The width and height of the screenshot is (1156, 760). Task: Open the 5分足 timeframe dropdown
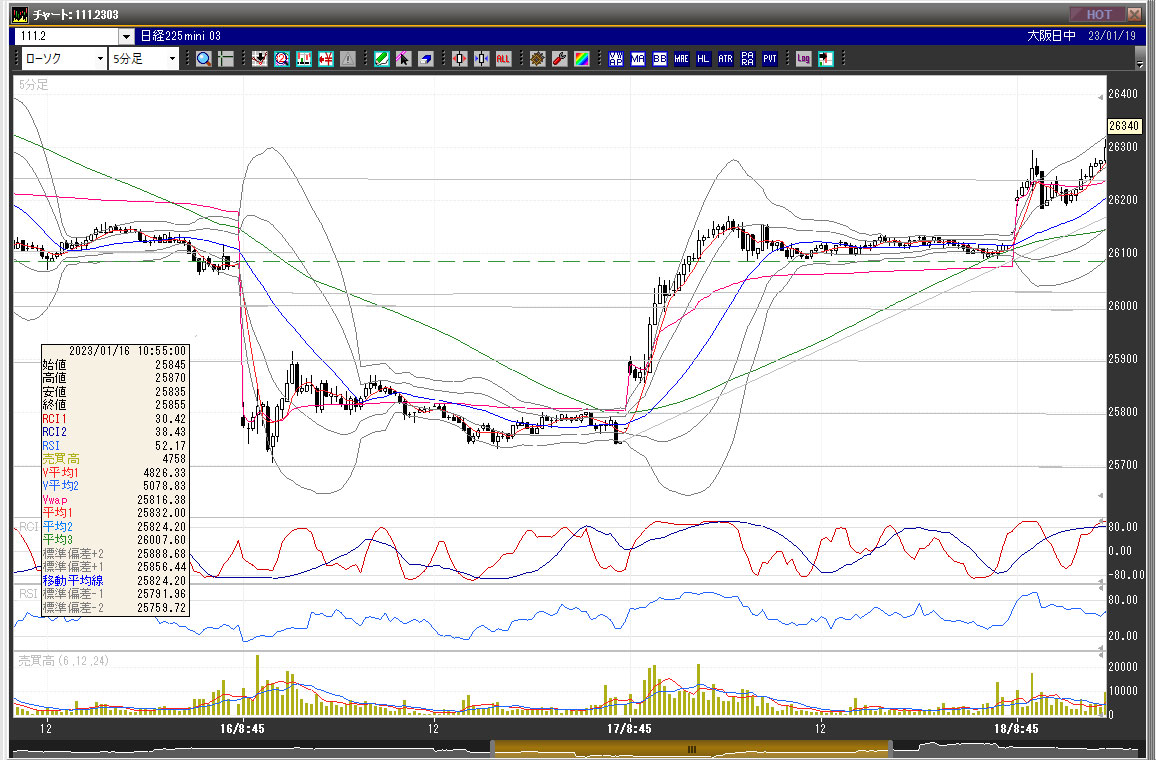pyautogui.click(x=144, y=59)
